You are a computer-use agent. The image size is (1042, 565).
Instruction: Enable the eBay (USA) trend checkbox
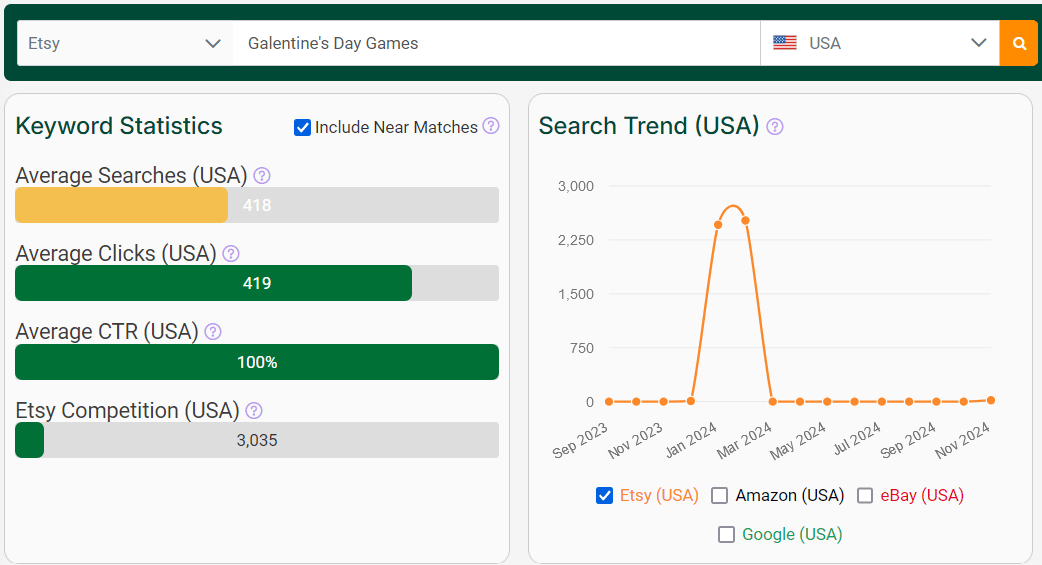click(865, 496)
